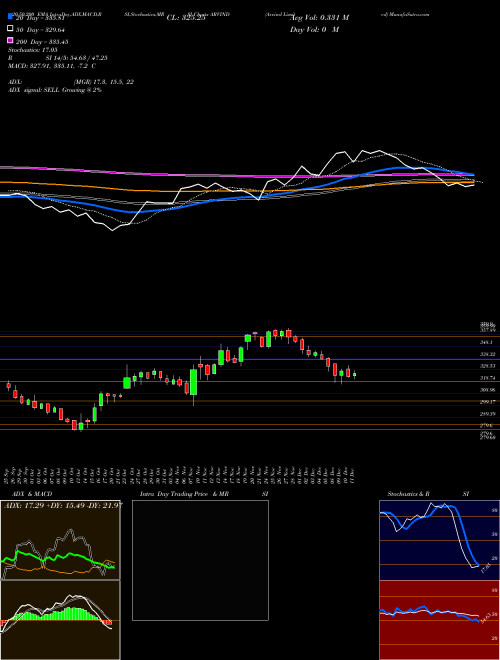Click the '308.96' price axis label
Image resolution: width=500 pixels, height=660 pixels.
pos(488,390)
